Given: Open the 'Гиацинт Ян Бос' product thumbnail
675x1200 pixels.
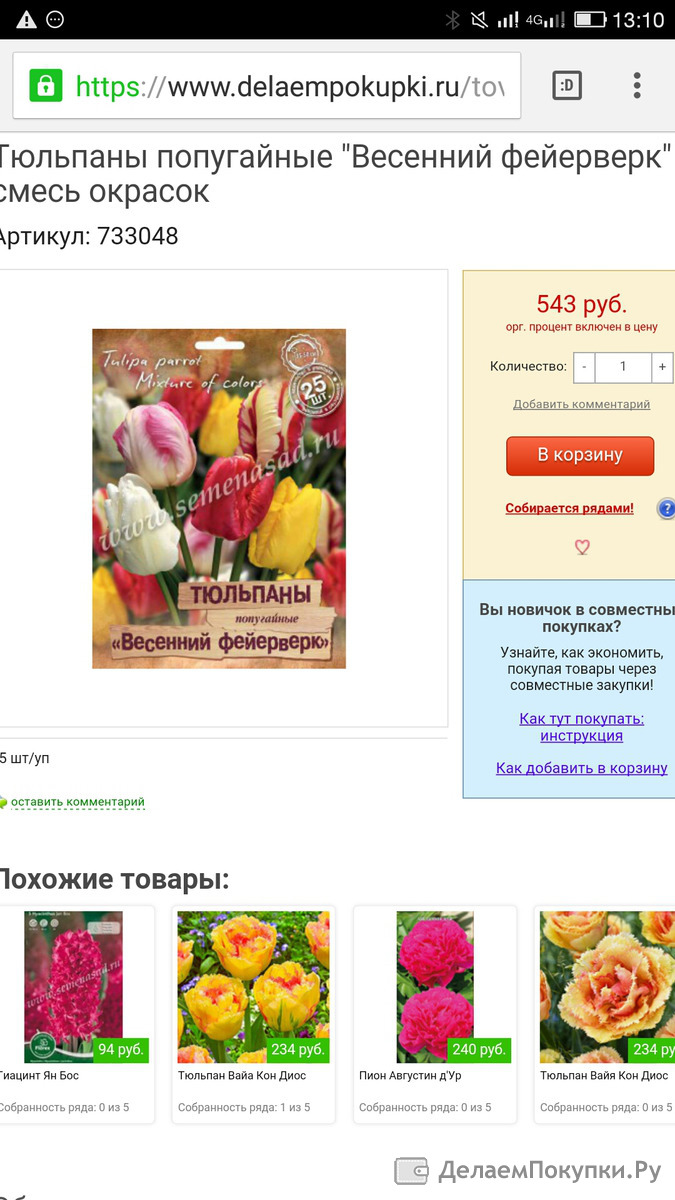Looking at the screenshot, I should pyautogui.click(x=73, y=987).
